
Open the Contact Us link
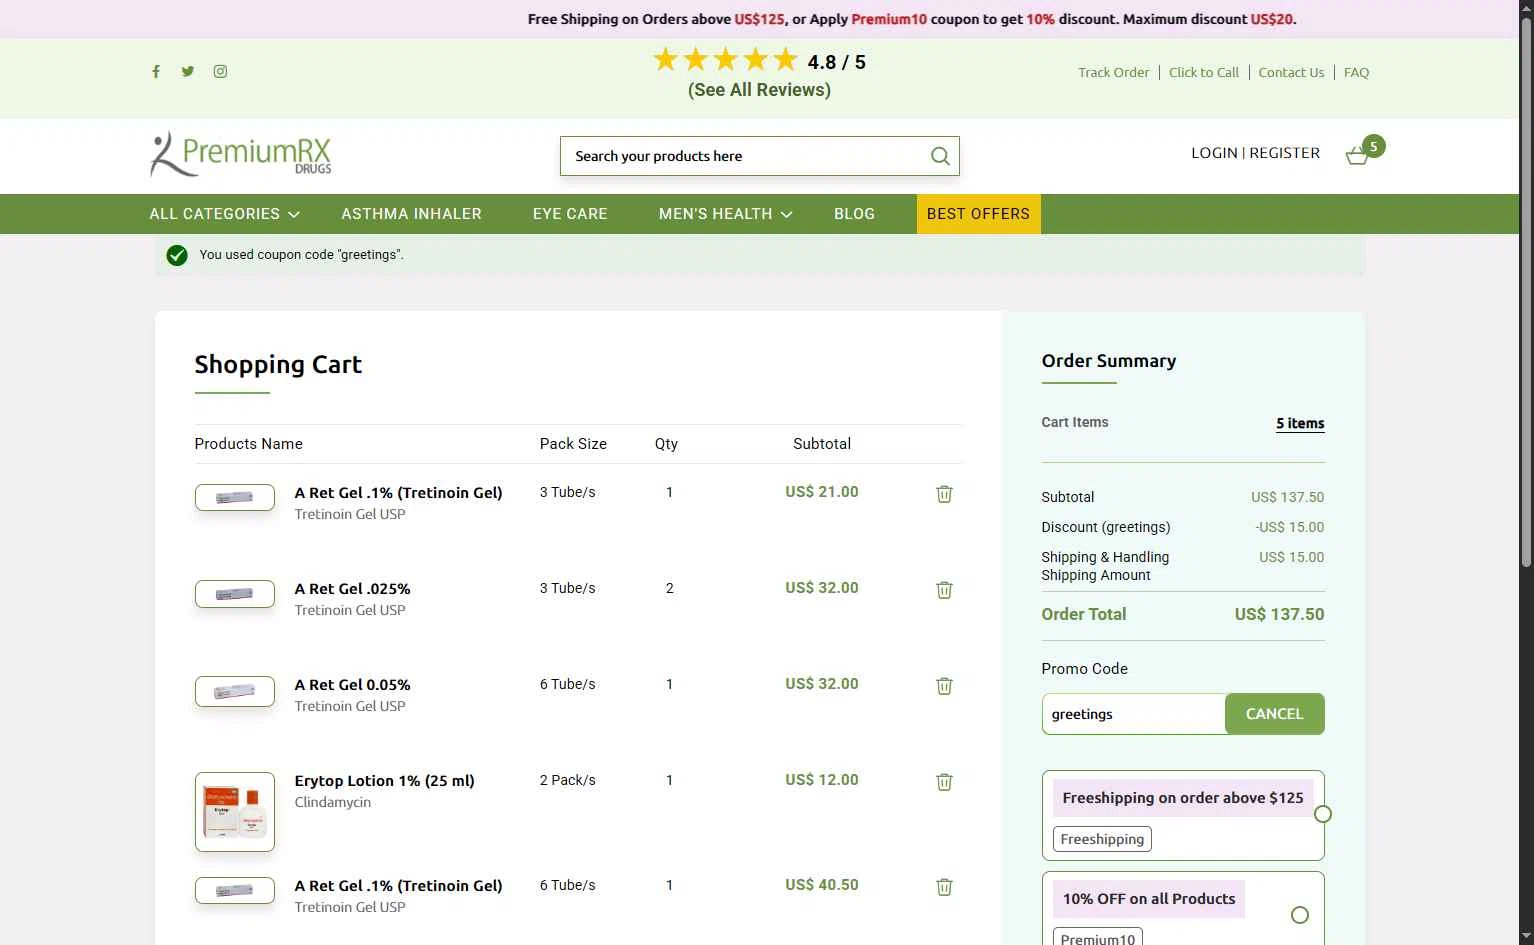pyautogui.click(x=1291, y=72)
